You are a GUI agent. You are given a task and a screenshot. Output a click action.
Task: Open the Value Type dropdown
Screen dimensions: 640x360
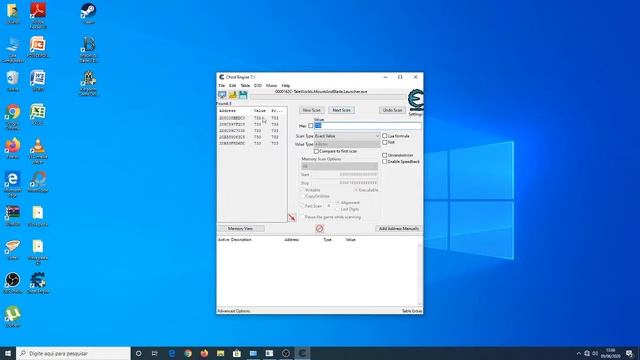[347, 144]
